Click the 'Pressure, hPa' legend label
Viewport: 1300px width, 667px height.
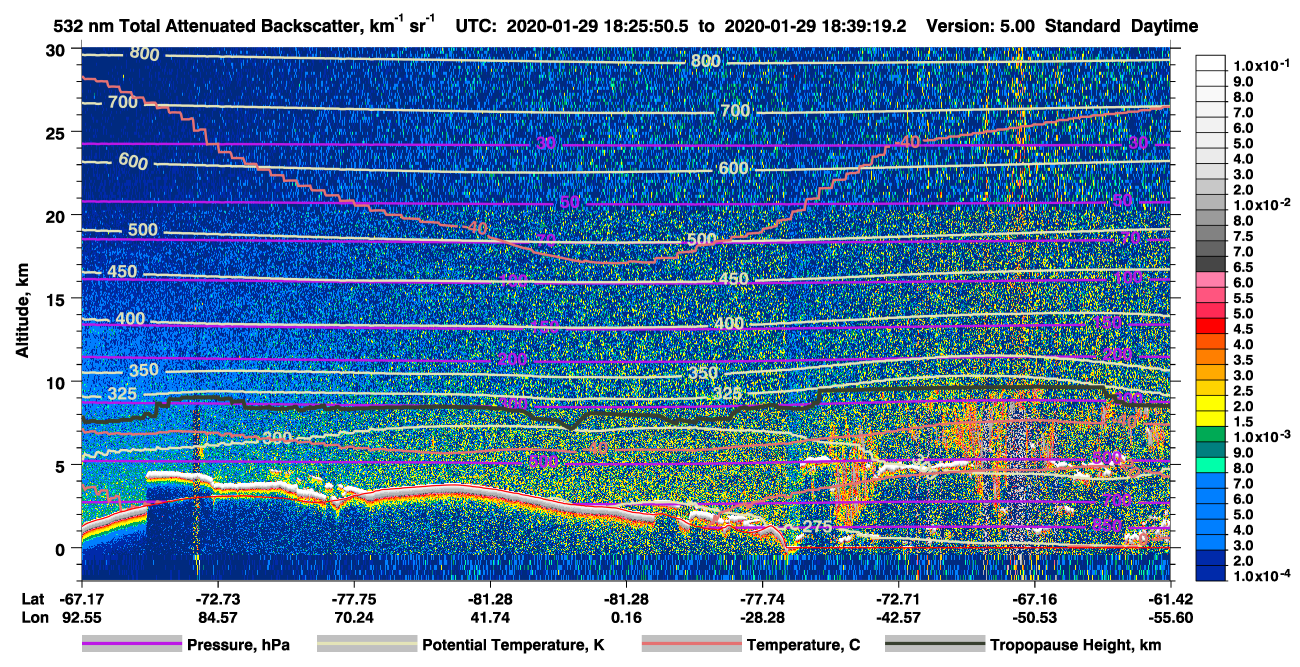pos(238,646)
